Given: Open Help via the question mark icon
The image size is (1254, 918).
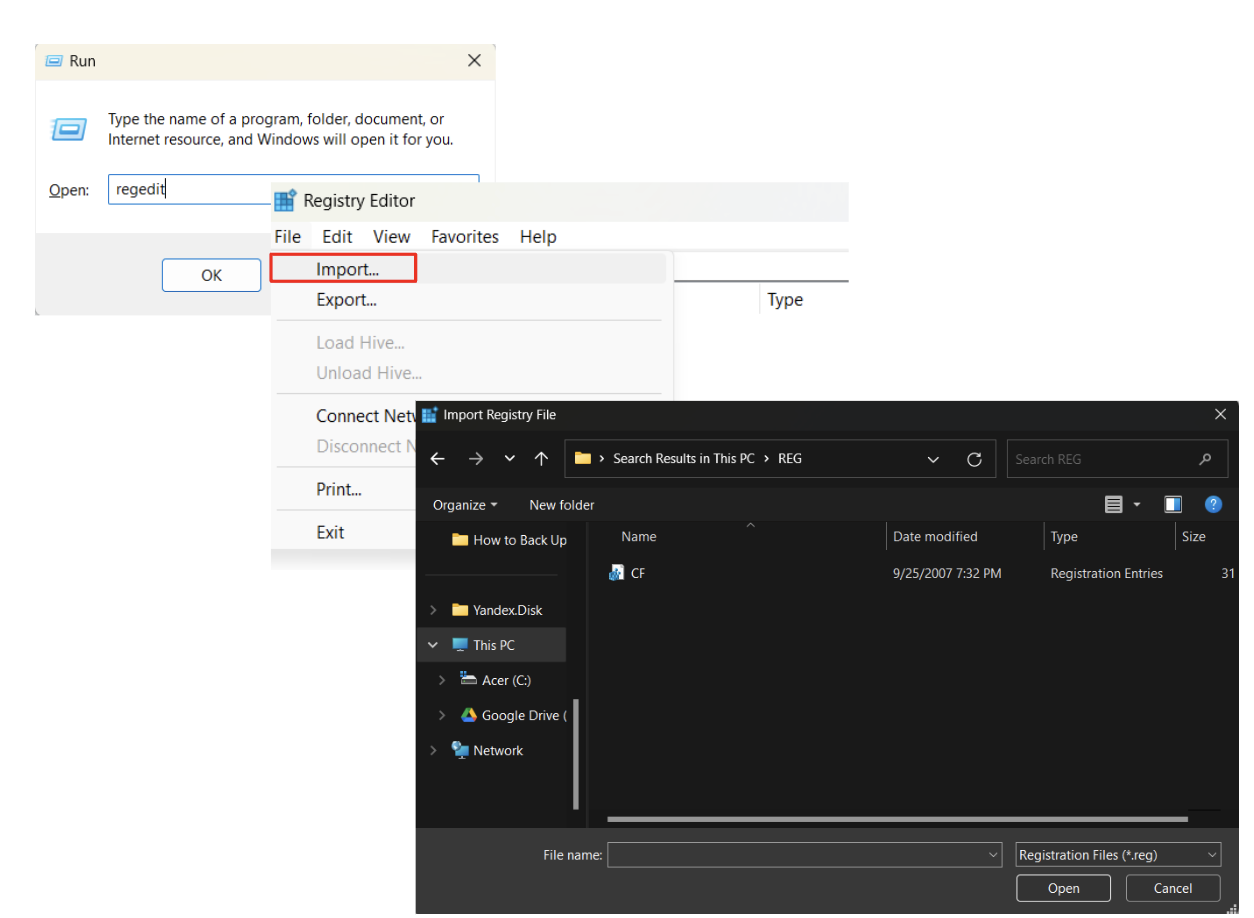Looking at the screenshot, I should coord(1213,504).
